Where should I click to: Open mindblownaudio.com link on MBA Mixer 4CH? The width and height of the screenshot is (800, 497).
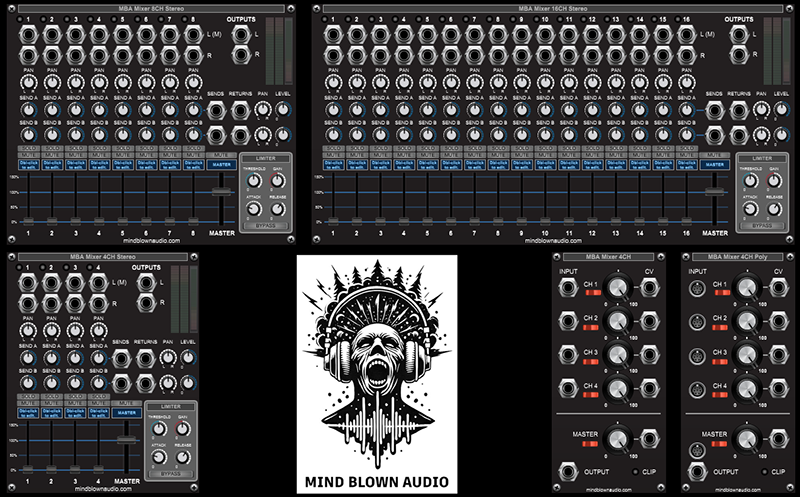(x=609, y=490)
